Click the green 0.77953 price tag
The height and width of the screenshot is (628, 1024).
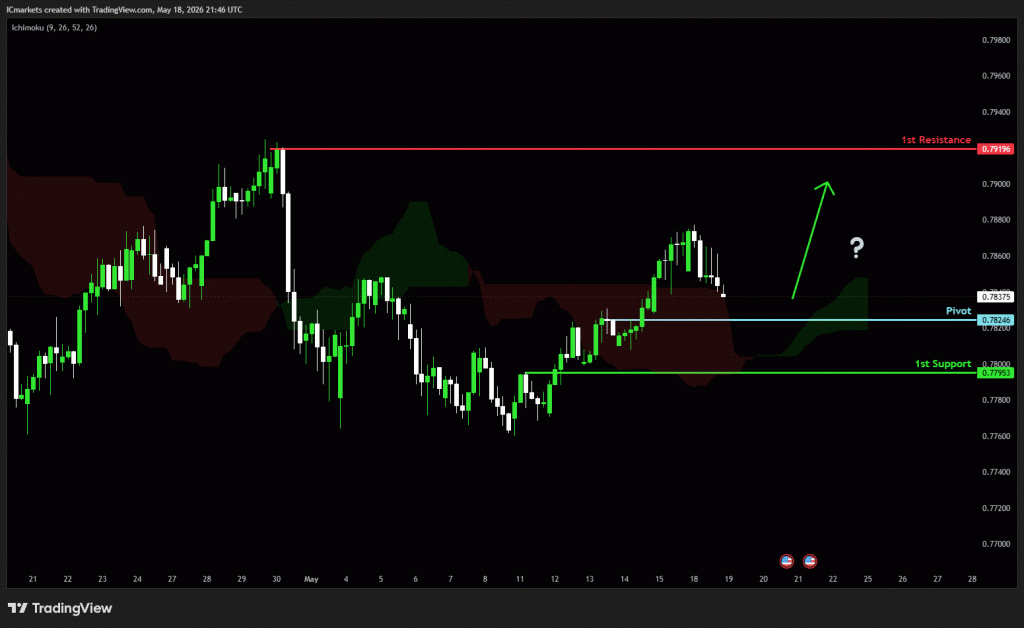995,373
